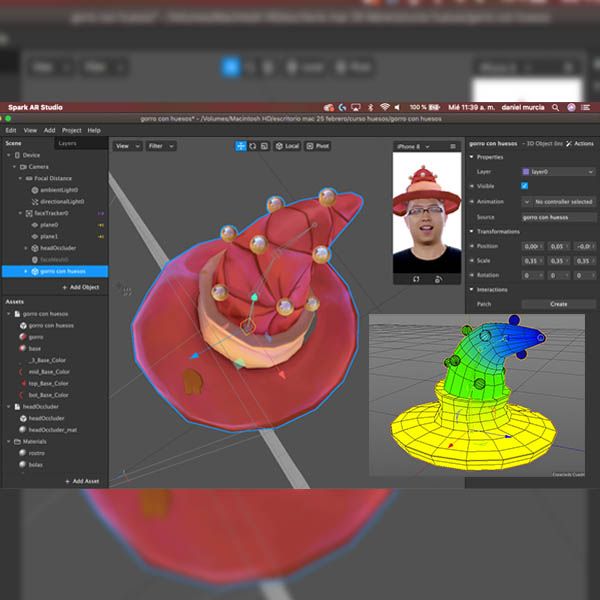Open simulator hamburger menu beside iPhone 8
The width and height of the screenshot is (600, 600).
tap(451, 146)
